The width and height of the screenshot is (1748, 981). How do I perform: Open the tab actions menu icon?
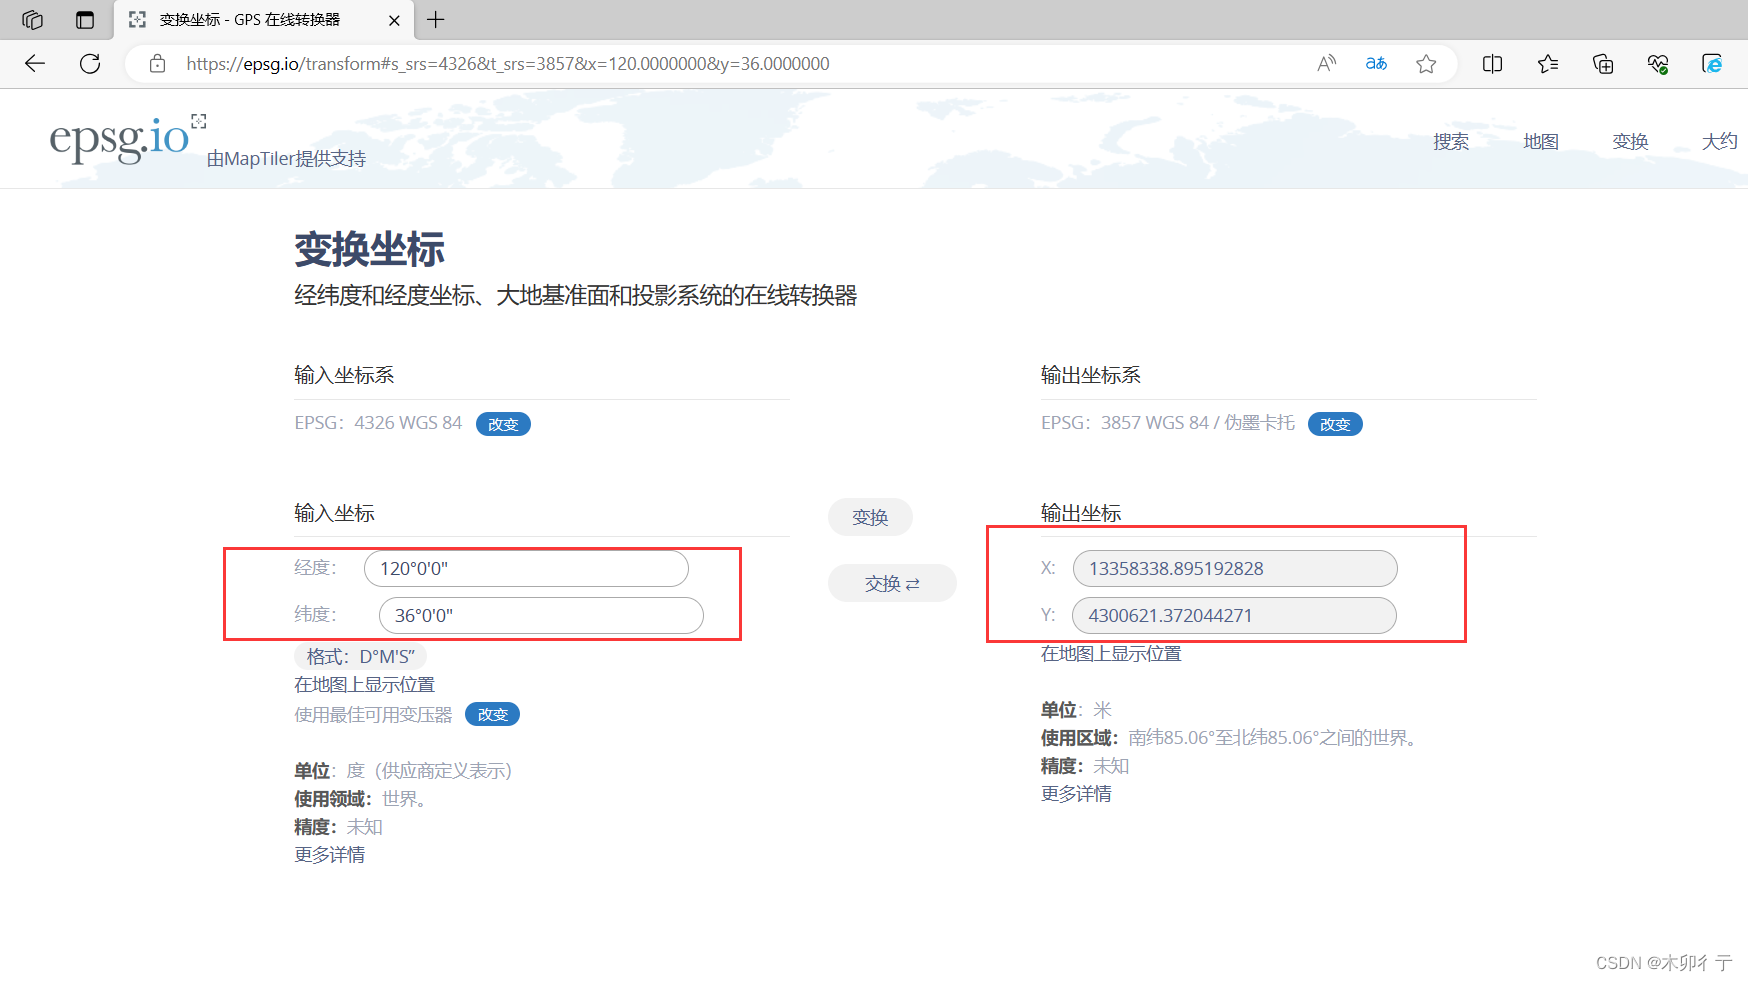[x=85, y=20]
